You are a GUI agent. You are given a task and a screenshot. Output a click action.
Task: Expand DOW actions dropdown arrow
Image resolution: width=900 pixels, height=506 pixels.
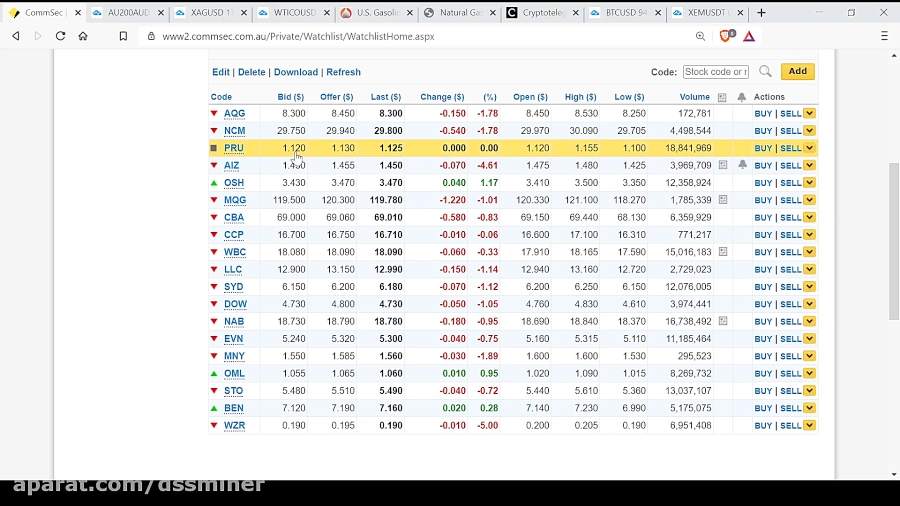pos(809,304)
